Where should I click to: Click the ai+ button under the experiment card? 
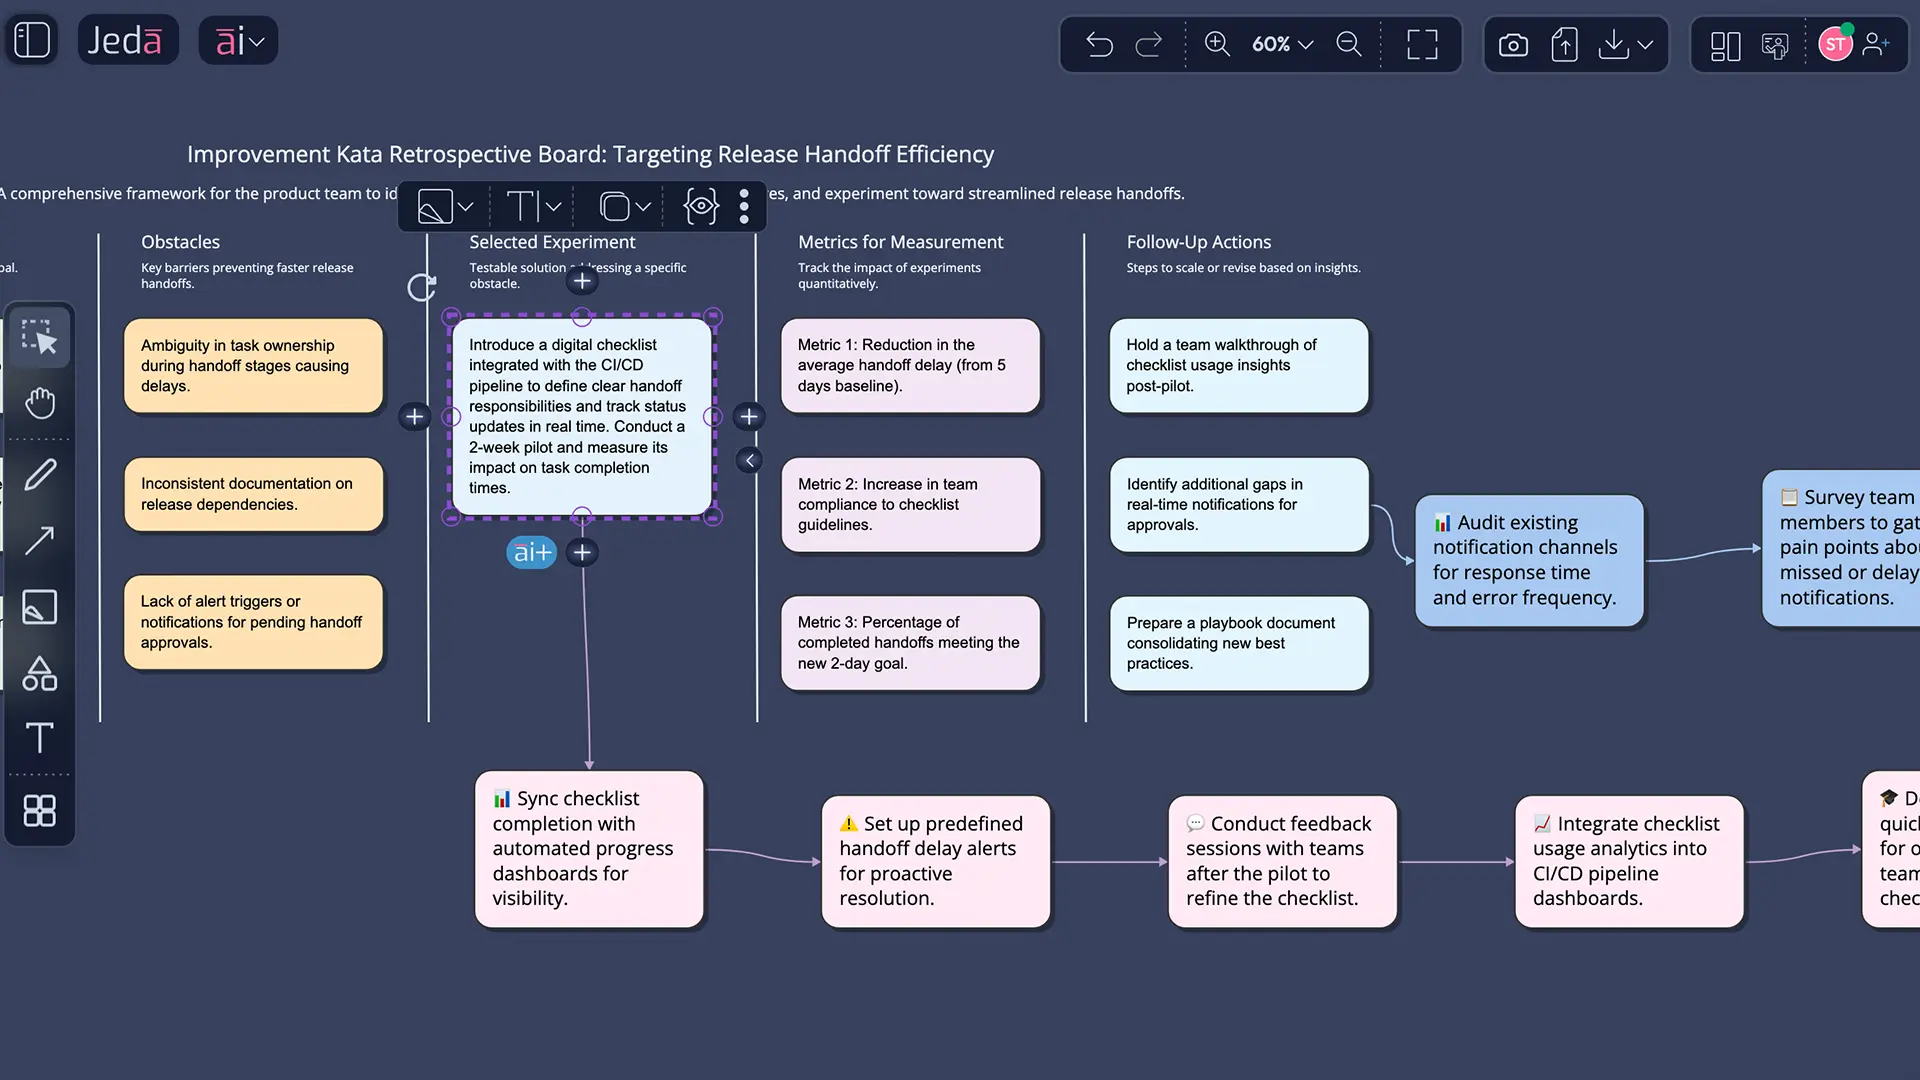coord(531,551)
